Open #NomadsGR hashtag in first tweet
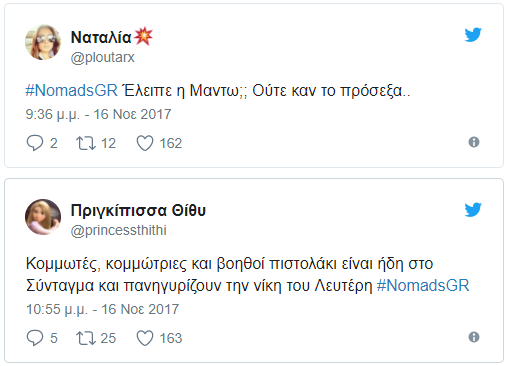The image size is (508, 366). 72,90
